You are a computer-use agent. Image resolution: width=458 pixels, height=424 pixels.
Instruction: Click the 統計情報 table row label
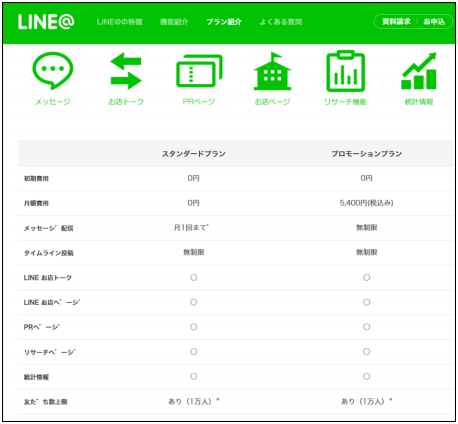click(x=36, y=377)
